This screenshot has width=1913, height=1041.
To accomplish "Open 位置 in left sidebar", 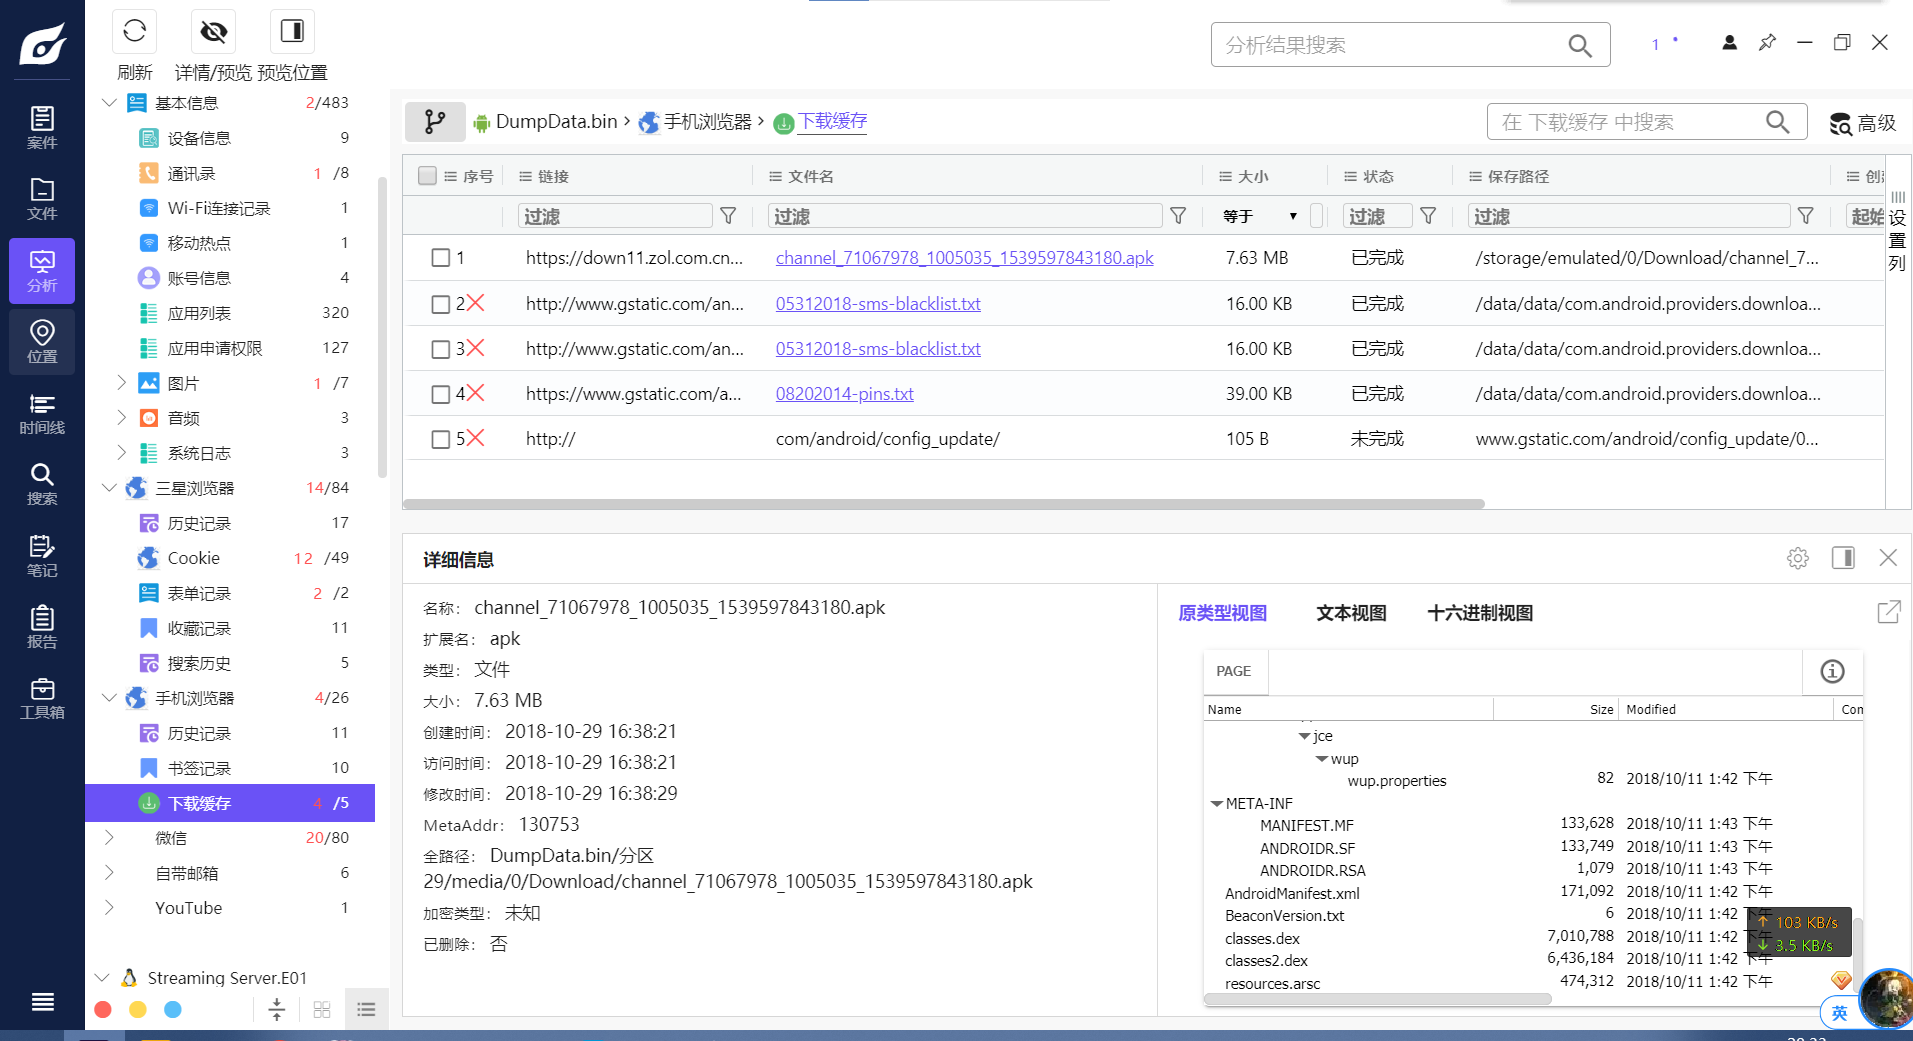I will click(42, 342).
